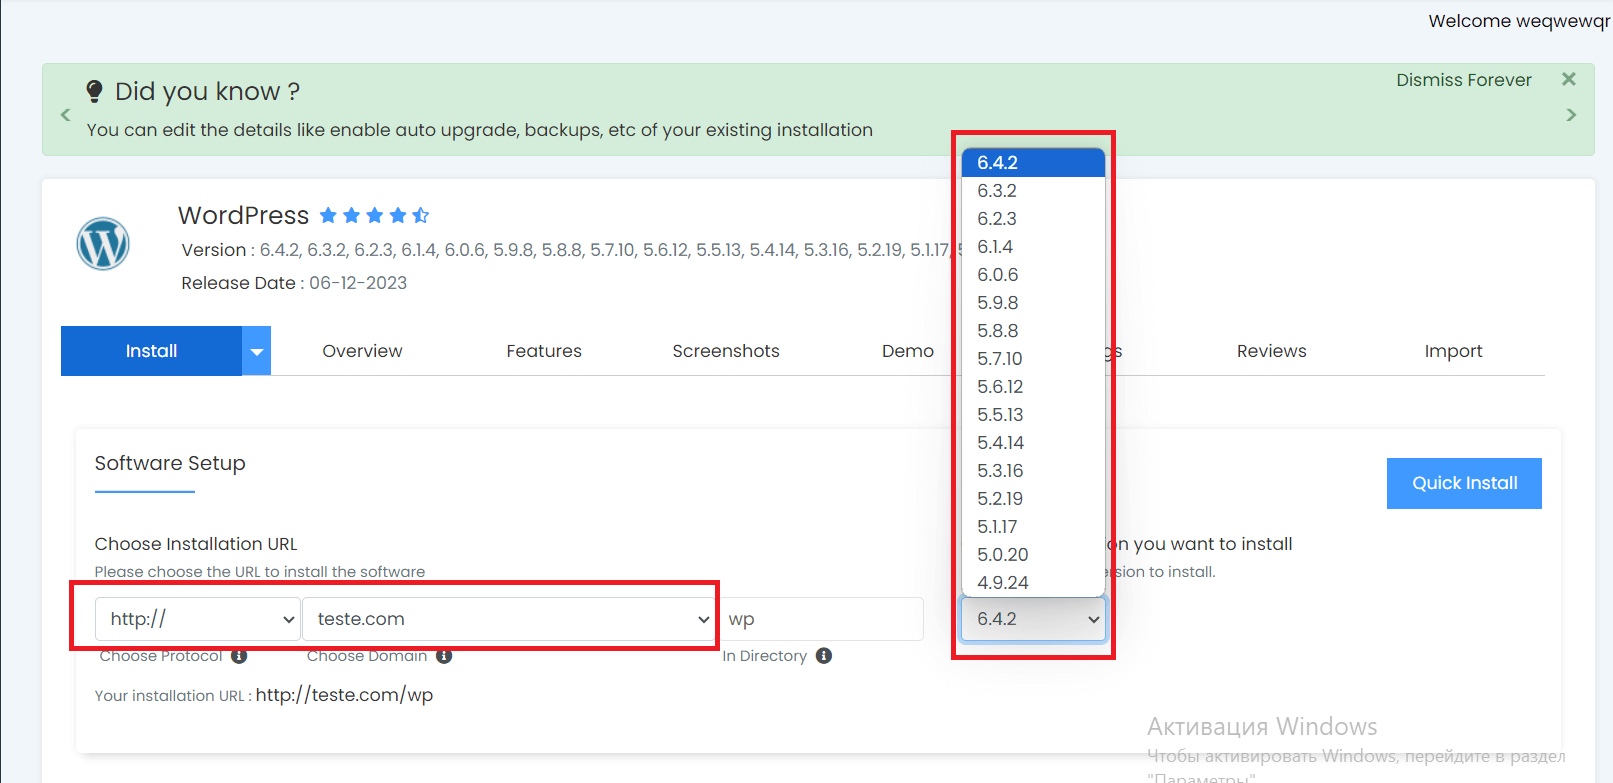1613x783 pixels.
Task: Select version 5.5.13 in list
Action: coord(1033,415)
